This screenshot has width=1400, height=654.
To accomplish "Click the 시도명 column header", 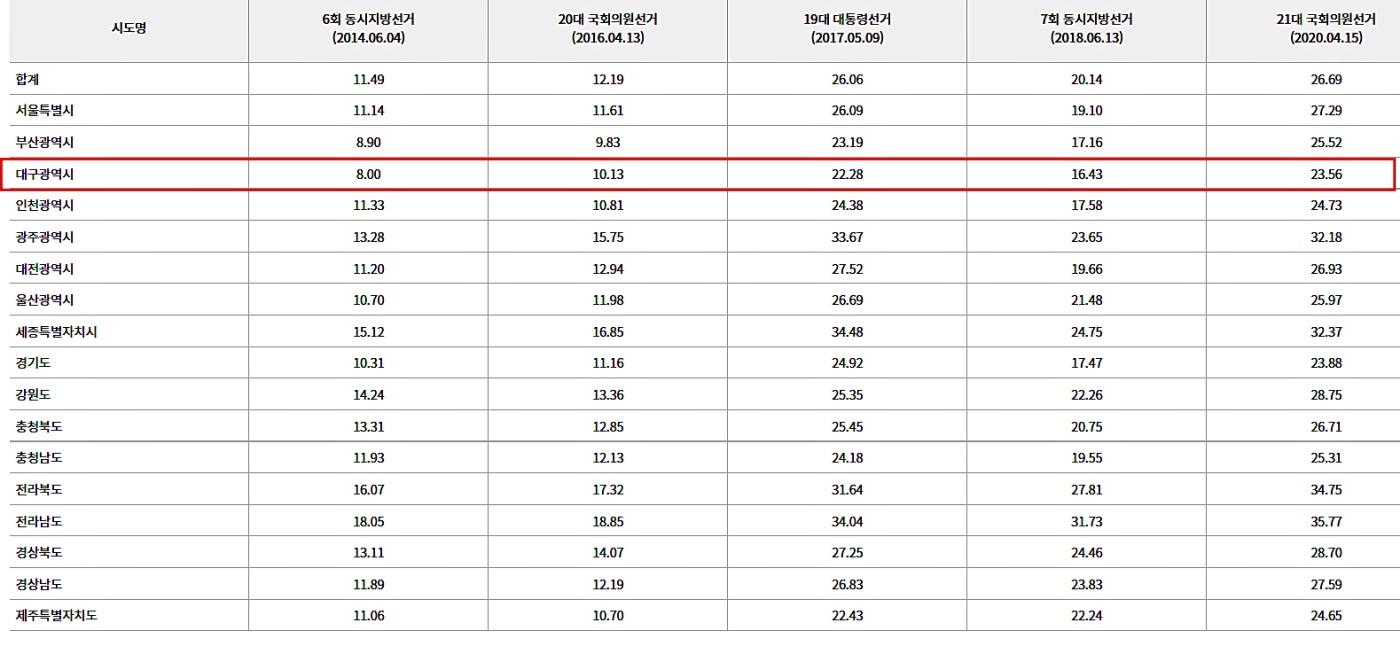I will click(129, 28).
